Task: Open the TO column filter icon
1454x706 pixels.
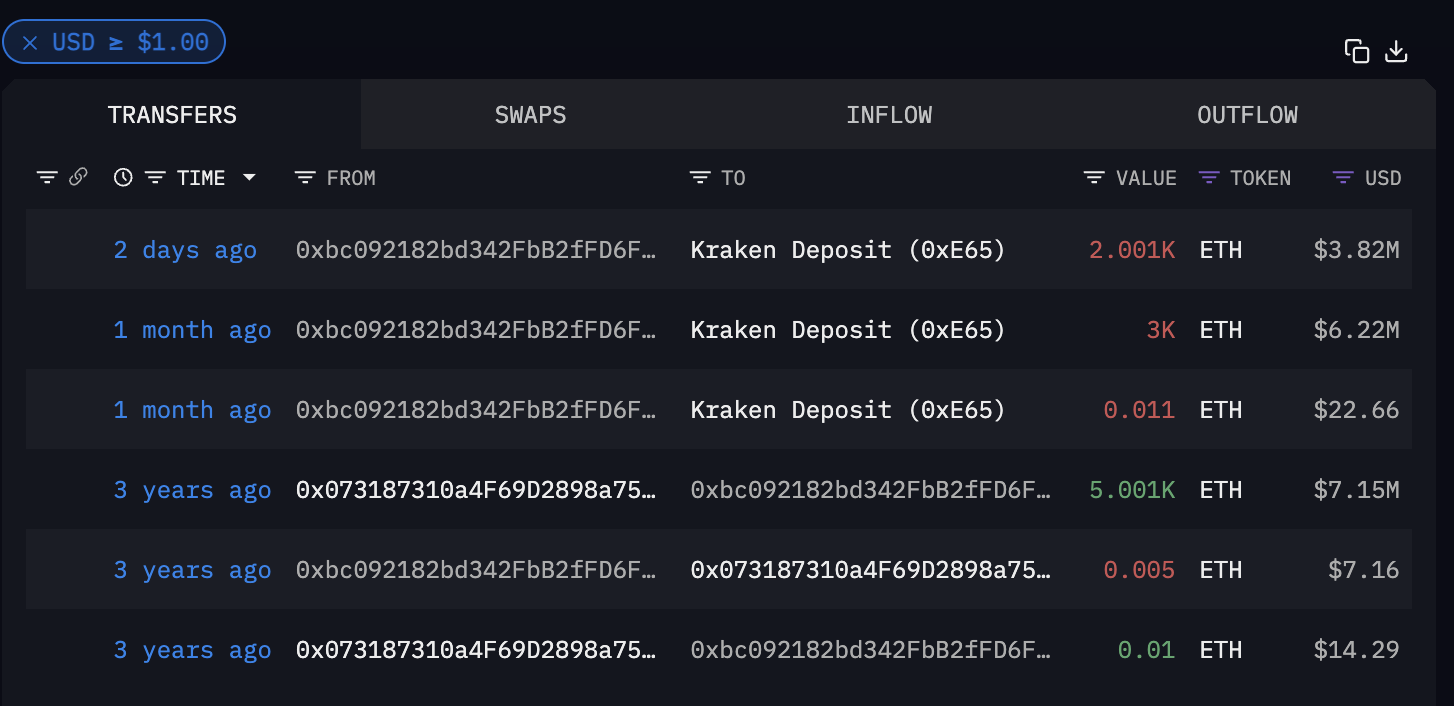Action: (x=700, y=178)
